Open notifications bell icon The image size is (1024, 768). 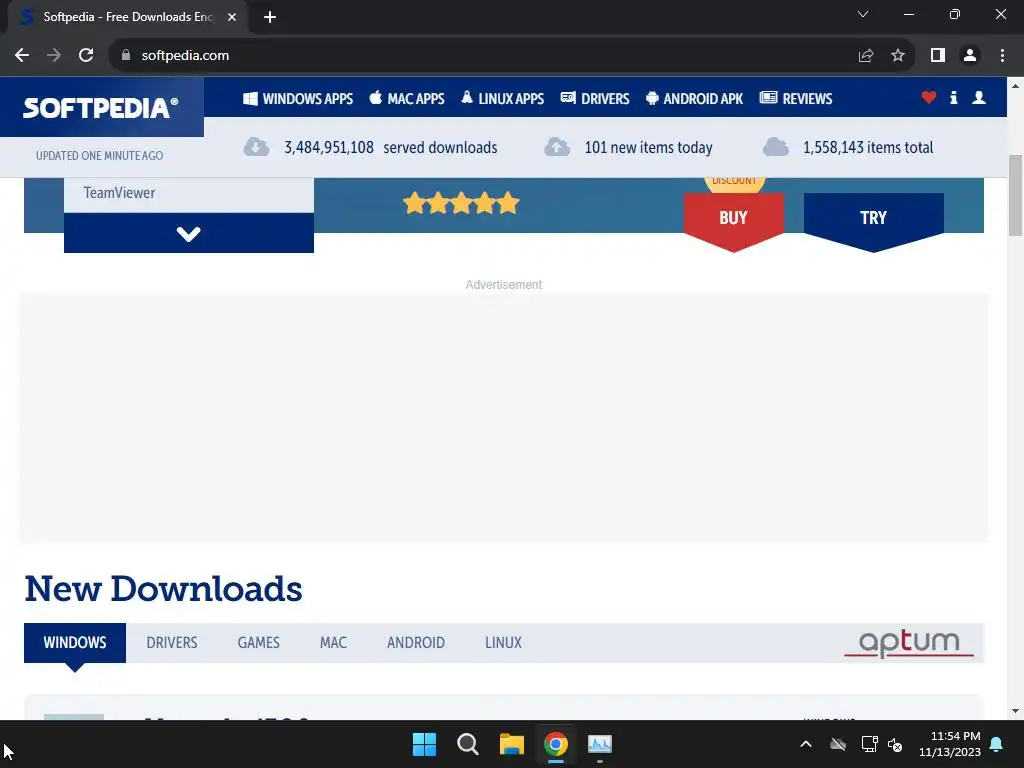[997, 744]
